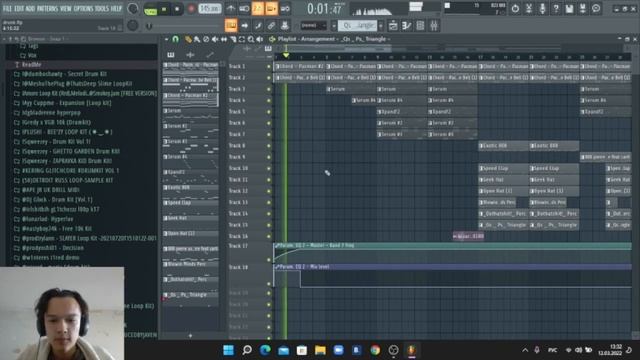Screen dimensions: 640x360
Task: Click the multilink controllers icon
Action: (x=285, y=26)
